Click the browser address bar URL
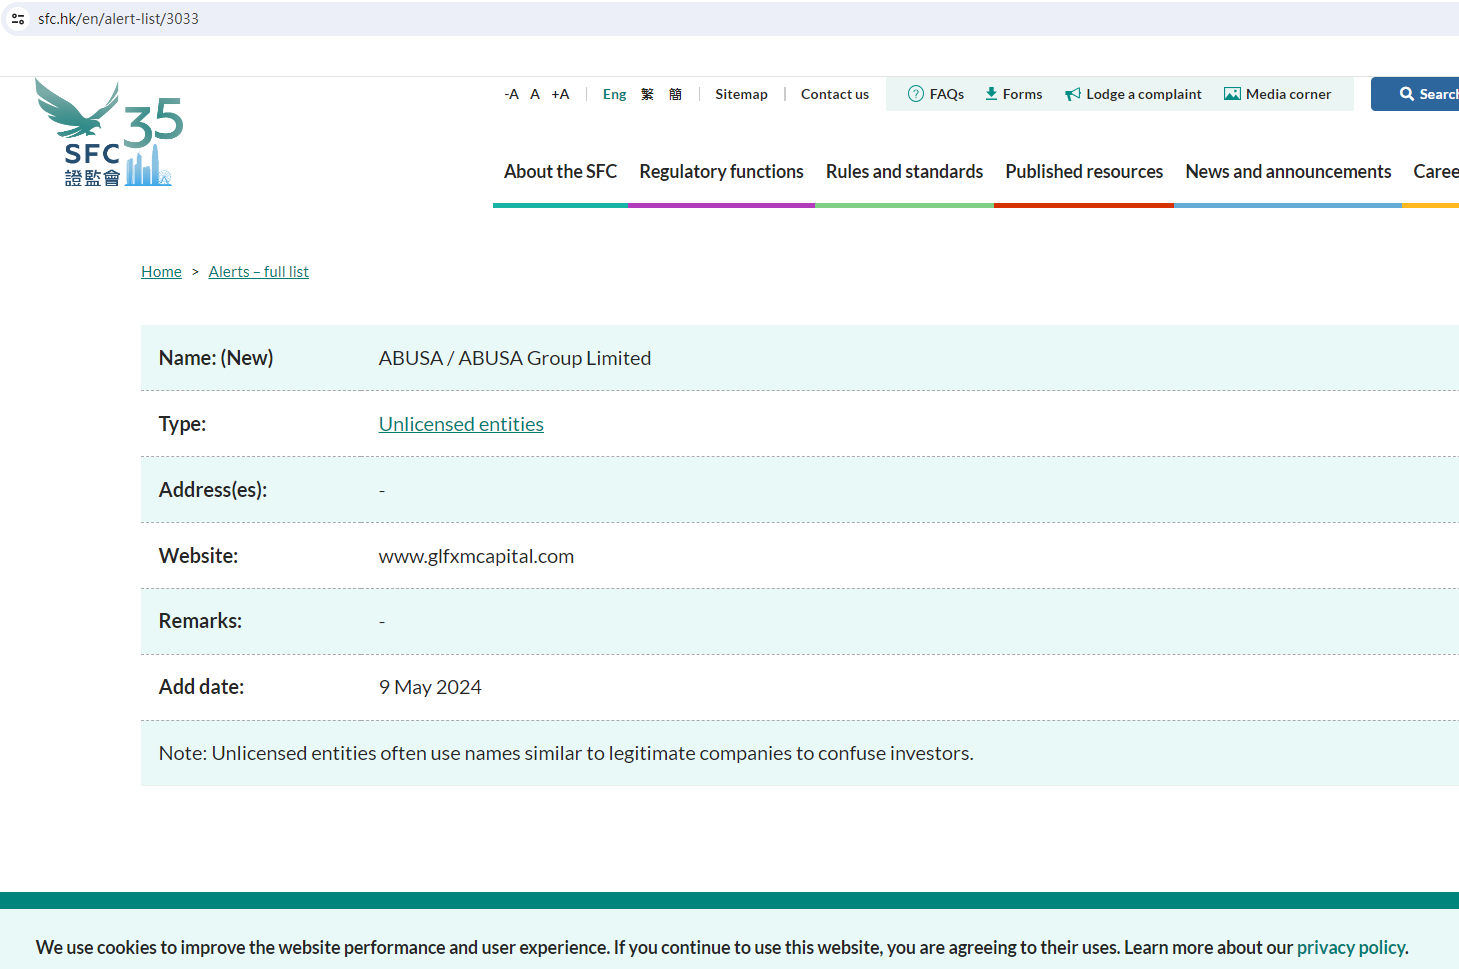Viewport: 1459px width, 969px height. [x=118, y=19]
